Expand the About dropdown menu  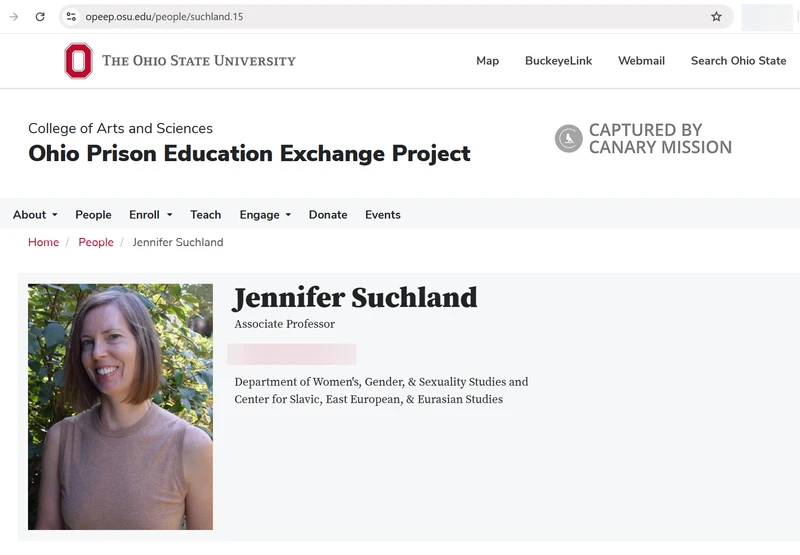[x=35, y=215]
